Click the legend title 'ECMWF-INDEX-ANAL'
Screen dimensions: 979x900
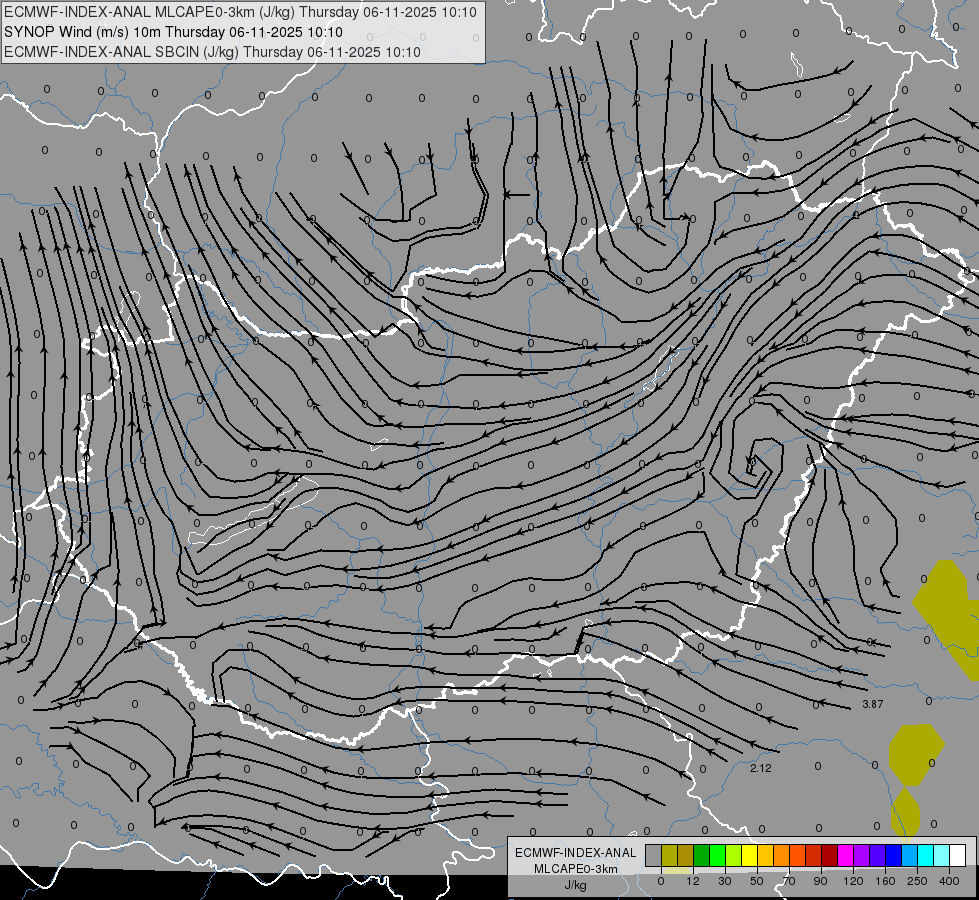pyautogui.click(x=576, y=853)
